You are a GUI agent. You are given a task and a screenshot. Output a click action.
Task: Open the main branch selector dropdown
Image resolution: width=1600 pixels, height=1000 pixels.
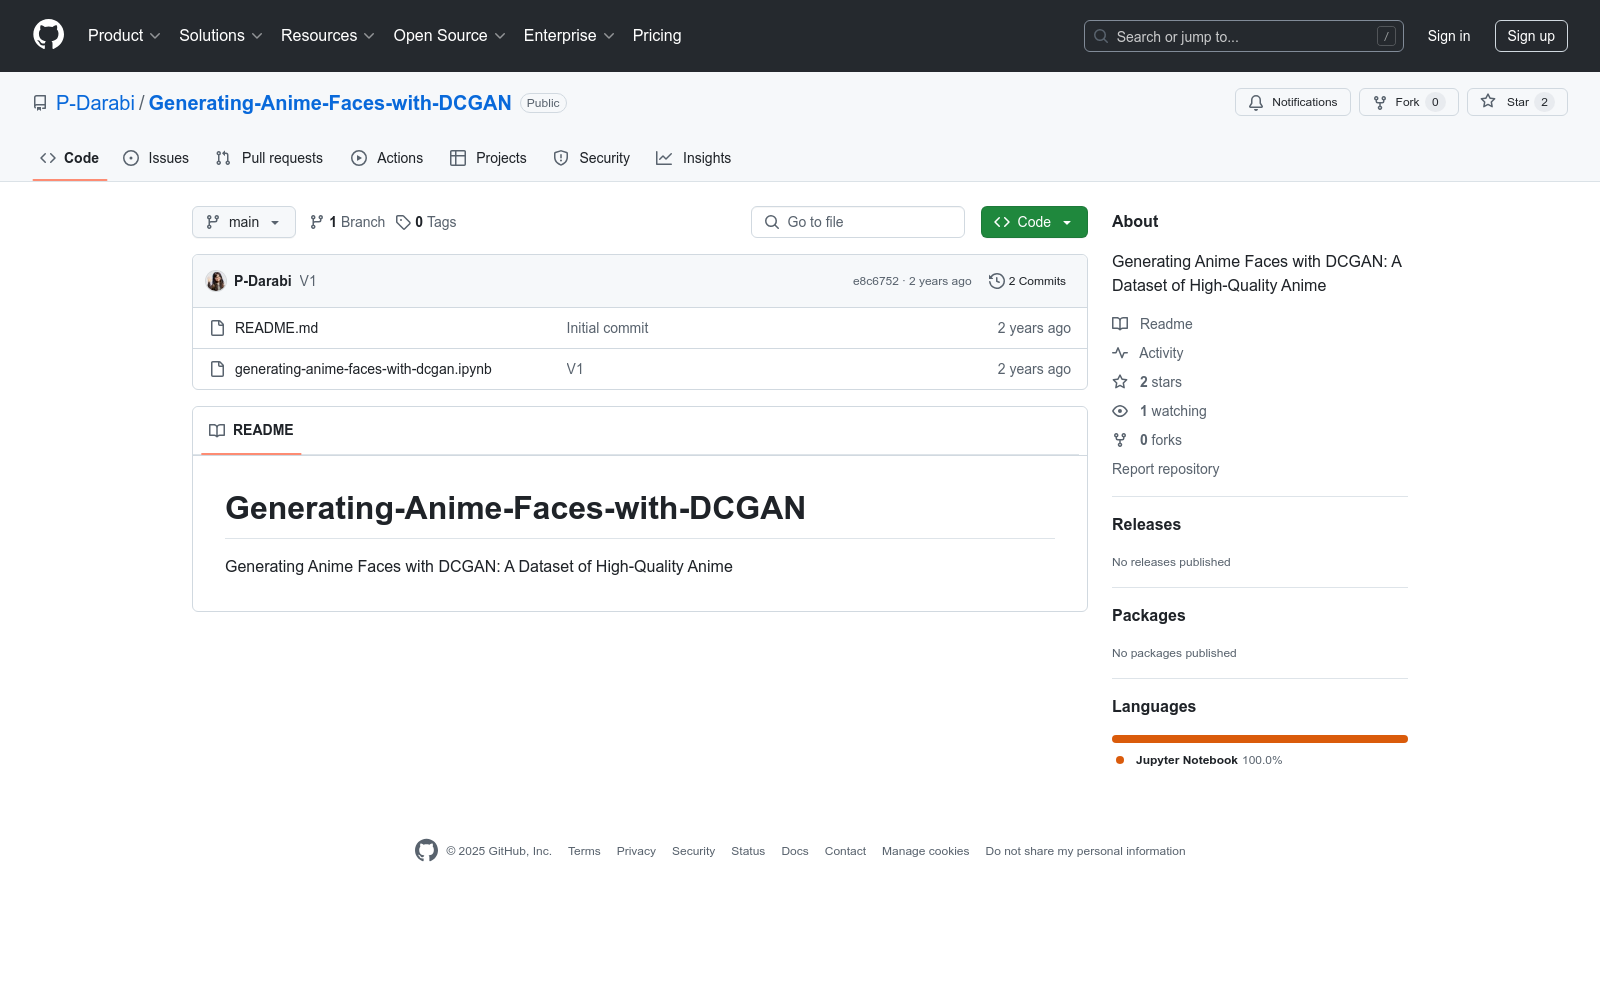point(244,222)
